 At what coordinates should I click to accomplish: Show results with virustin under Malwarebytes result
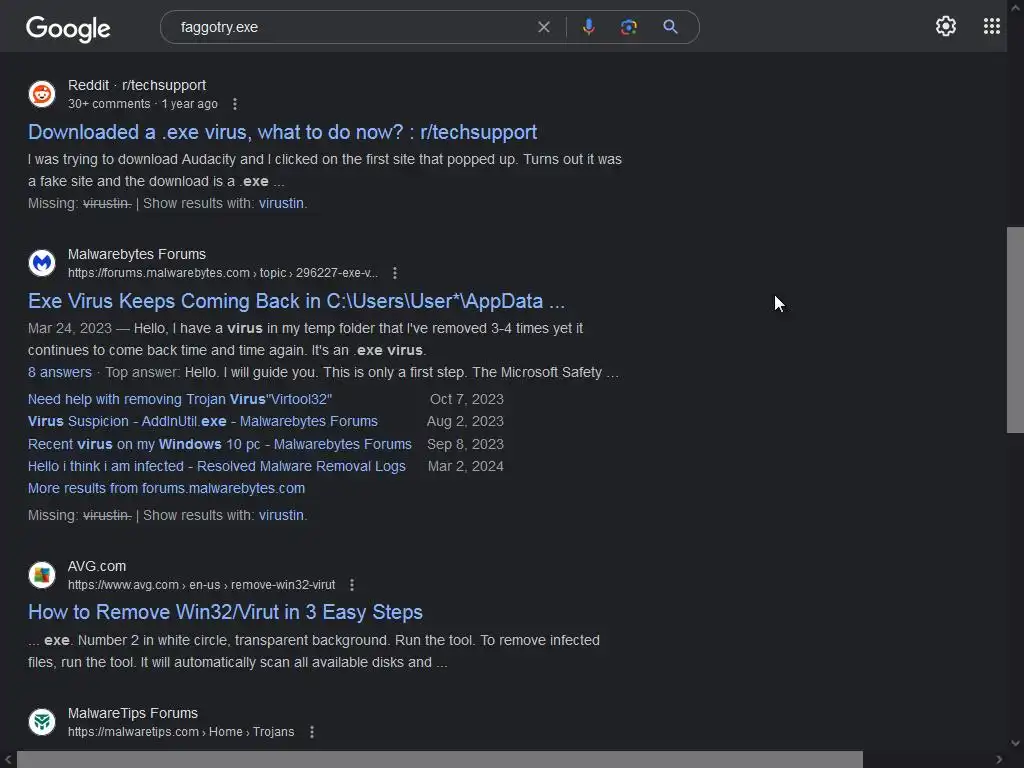pyautogui.click(x=281, y=515)
